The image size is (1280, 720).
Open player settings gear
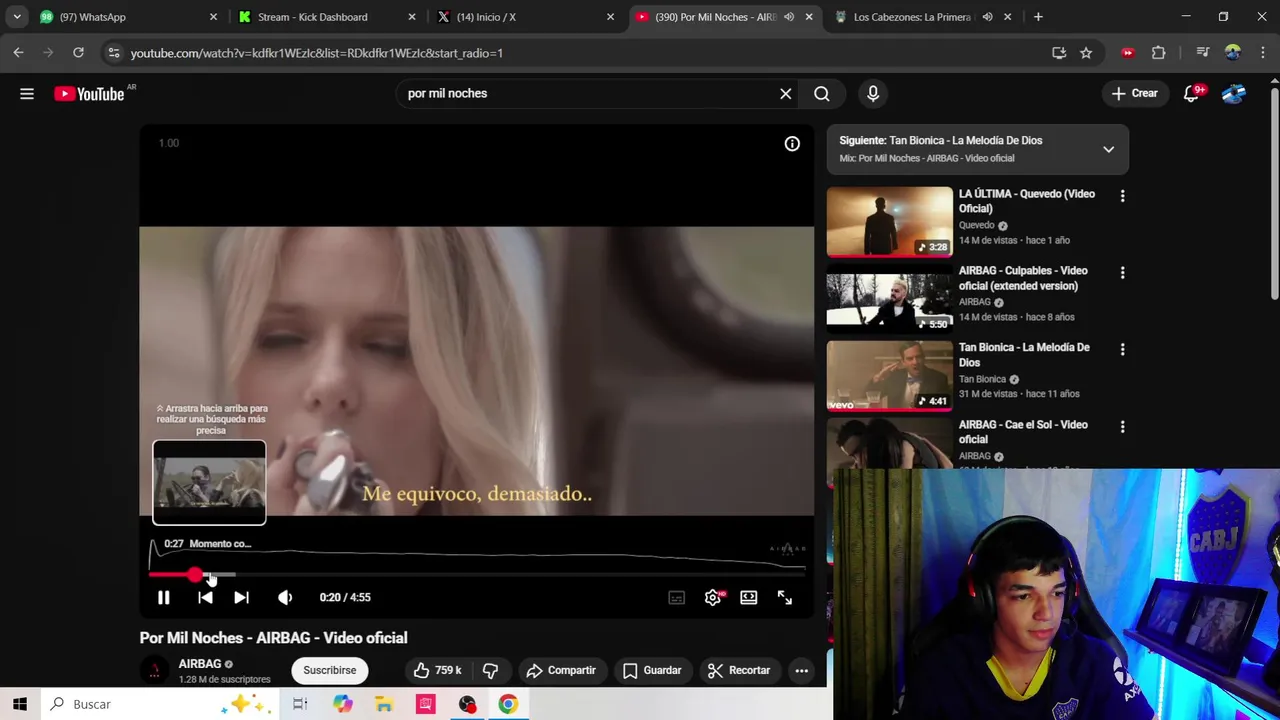pos(713,598)
